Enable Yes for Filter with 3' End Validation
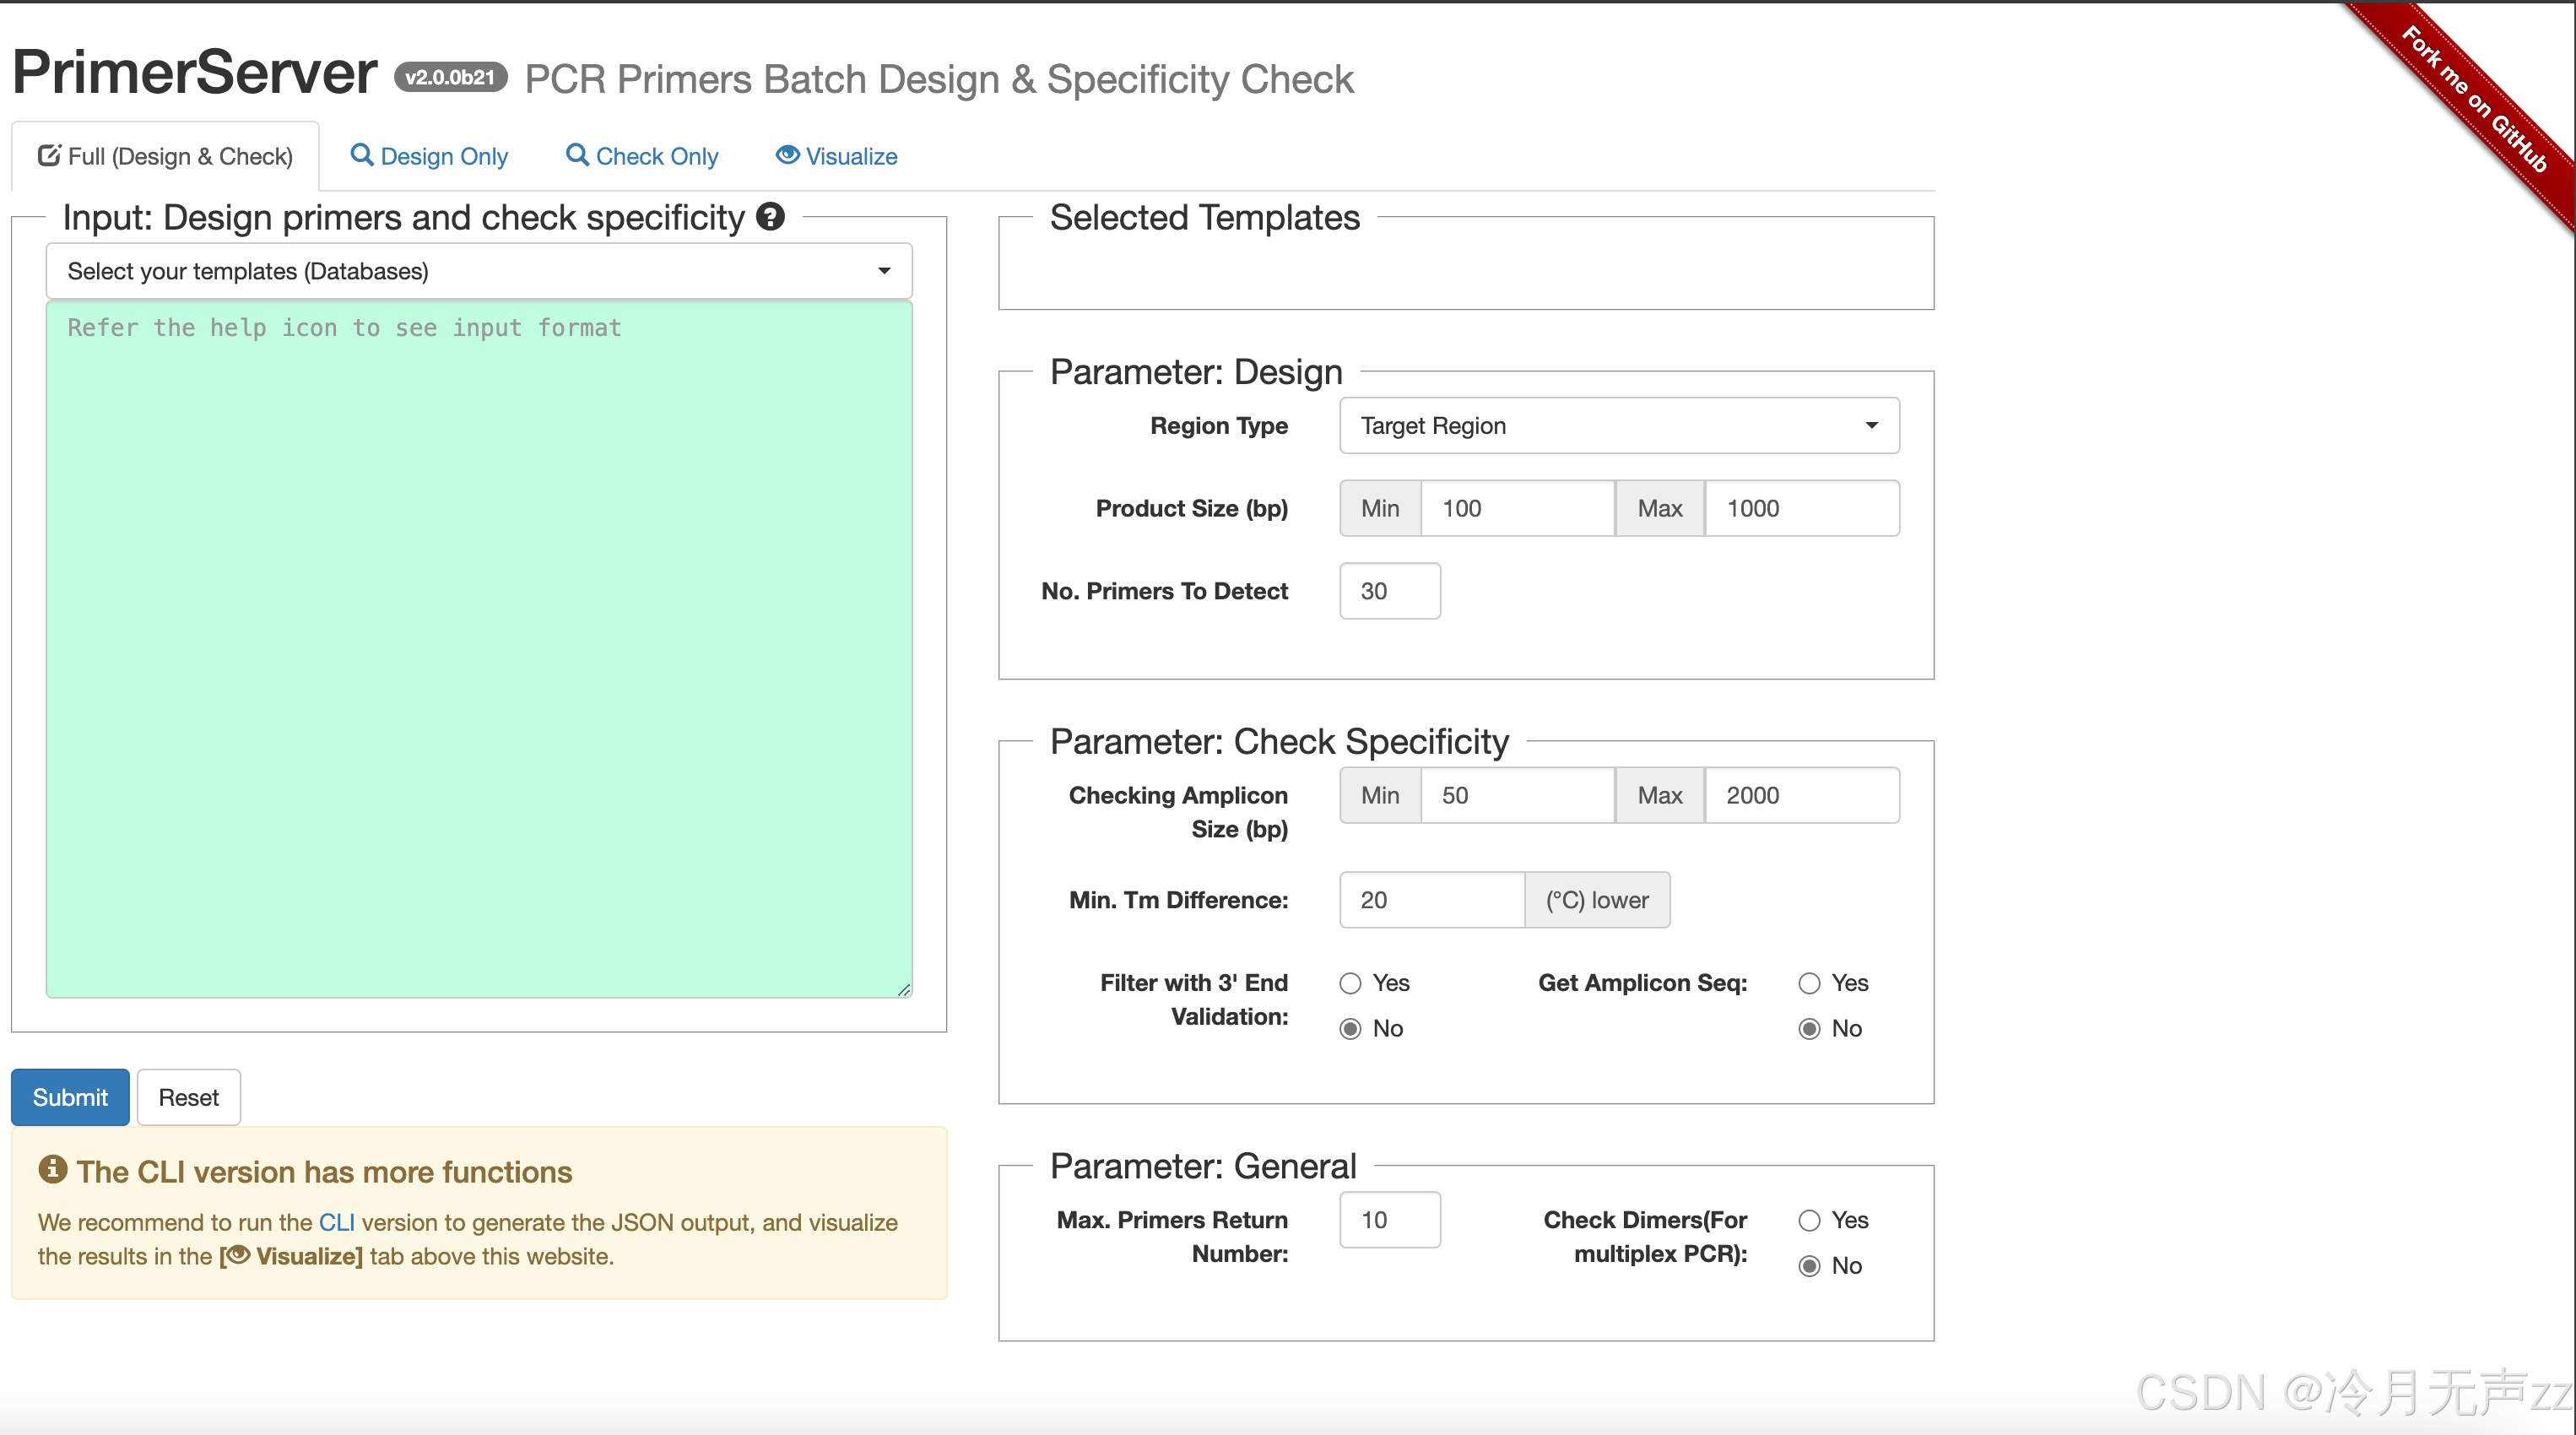Image resolution: width=2576 pixels, height=1435 pixels. point(1350,983)
